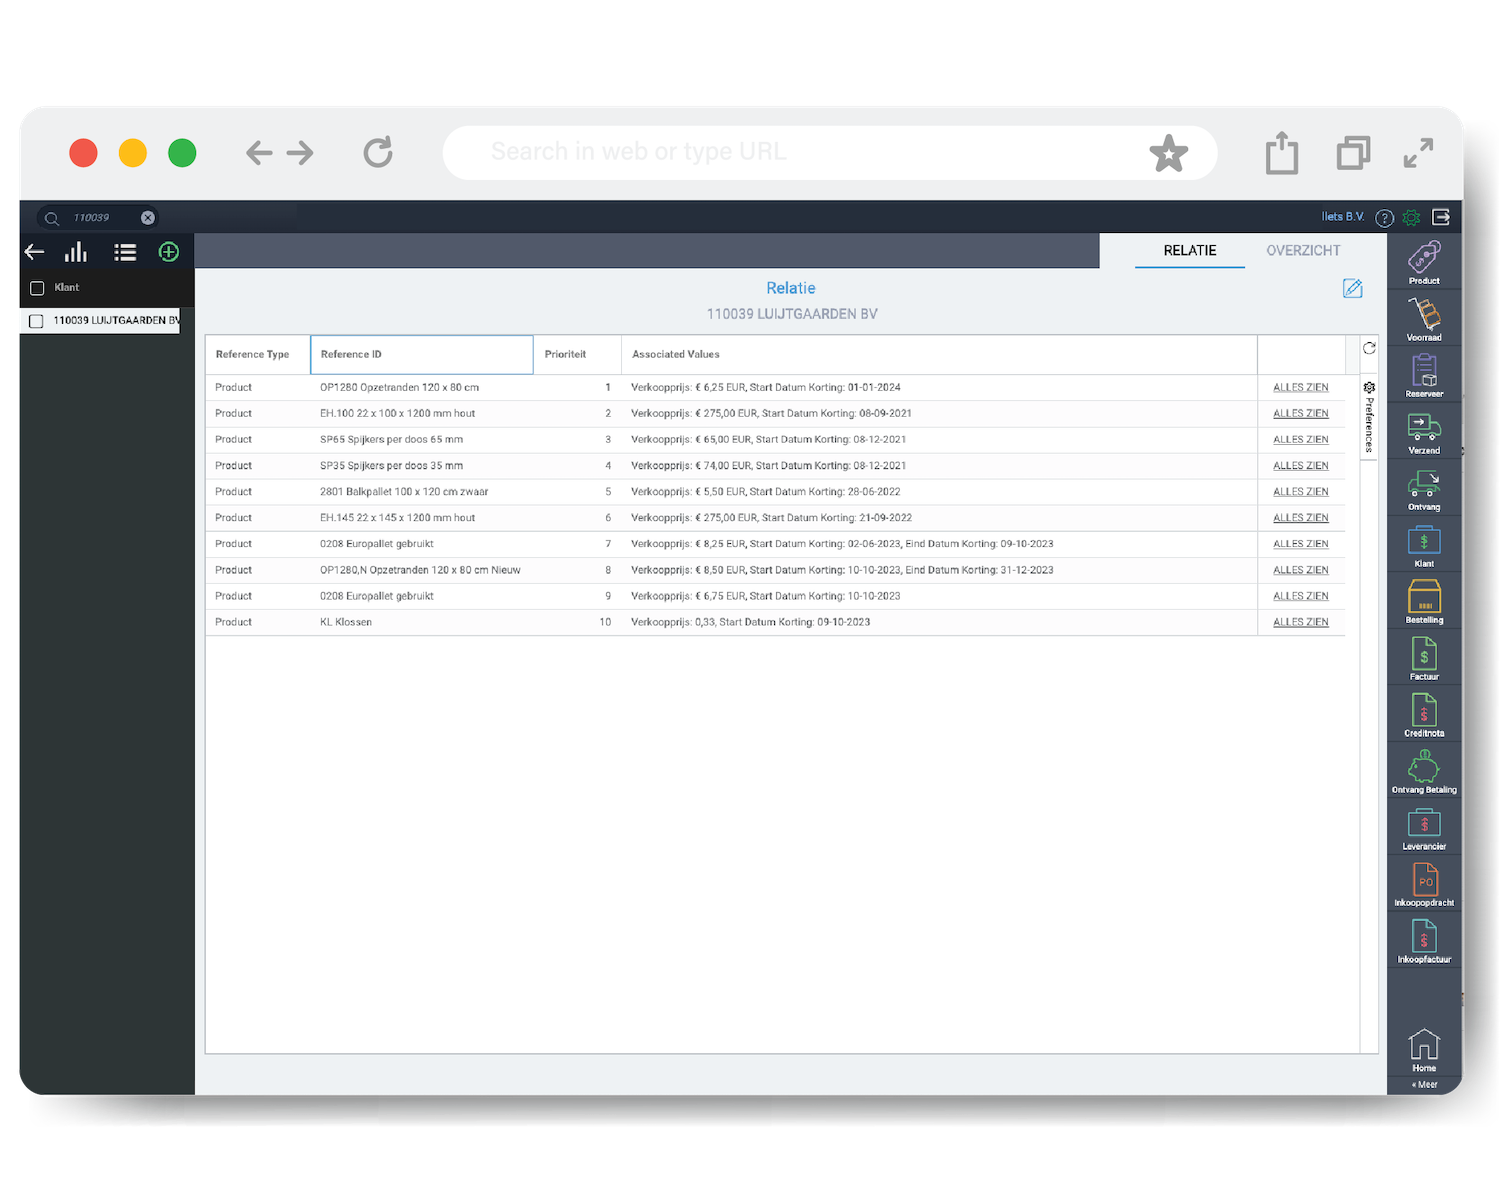
Task: Open the Inkoopfactuur module icon
Action: pos(1424,942)
